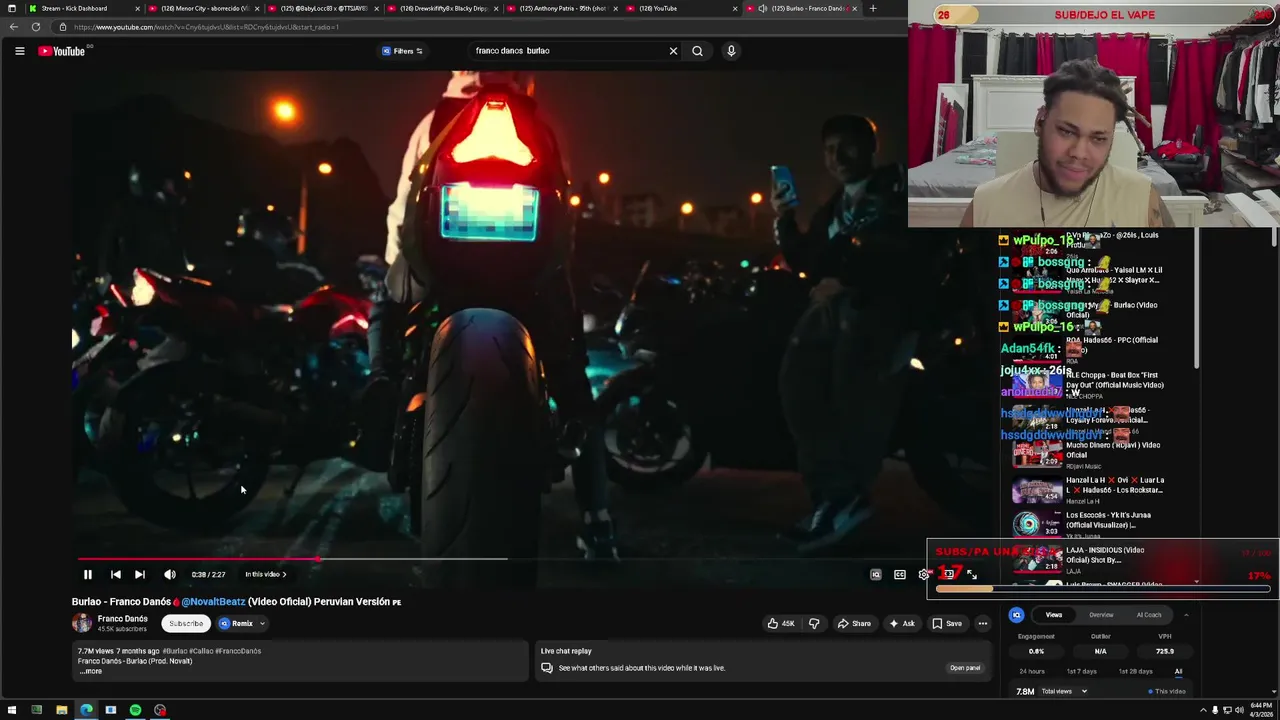Open system volume in tray

pyautogui.click(x=1239, y=710)
